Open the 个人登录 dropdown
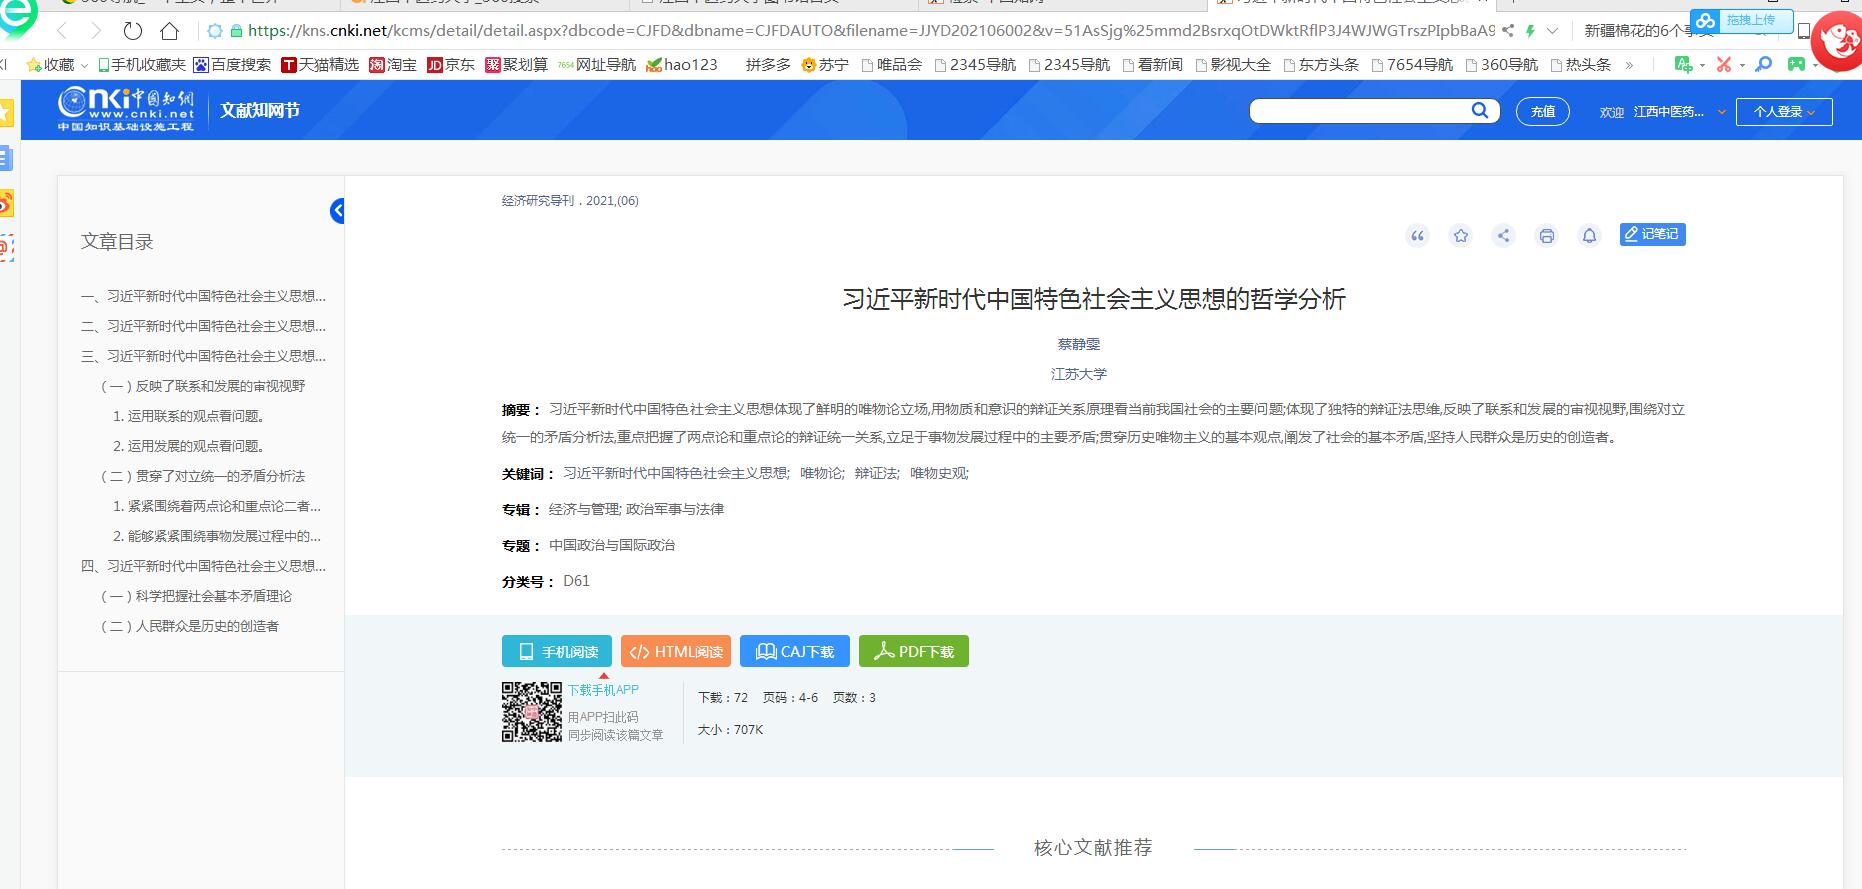The image size is (1862, 889). (x=1784, y=112)
